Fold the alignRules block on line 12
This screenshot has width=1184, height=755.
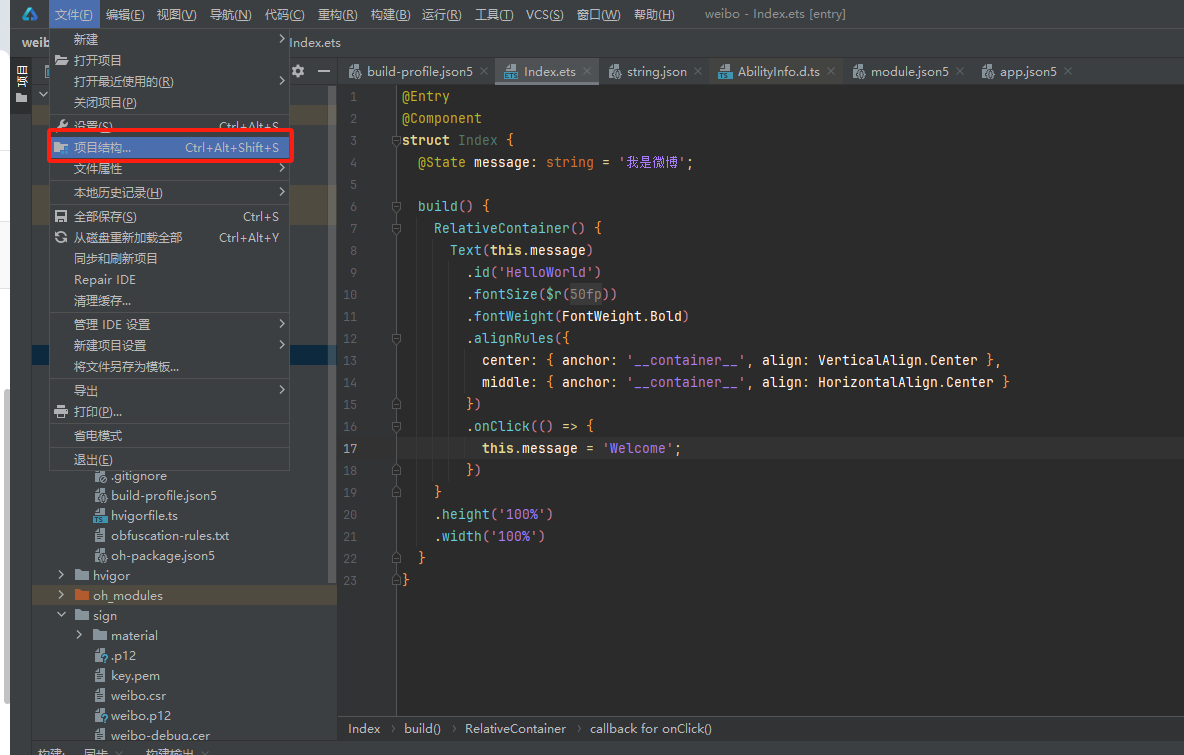click(x=396, y=338)
